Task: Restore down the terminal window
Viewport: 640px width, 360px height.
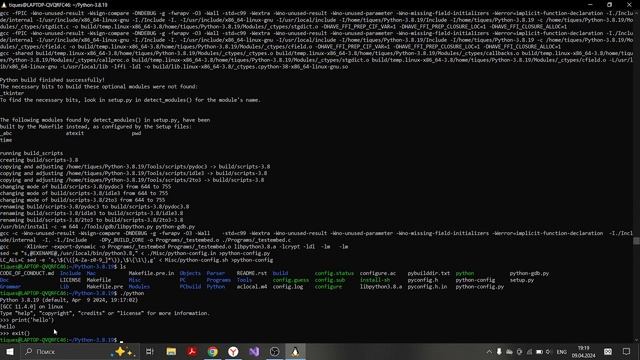Action: [609, 4]
